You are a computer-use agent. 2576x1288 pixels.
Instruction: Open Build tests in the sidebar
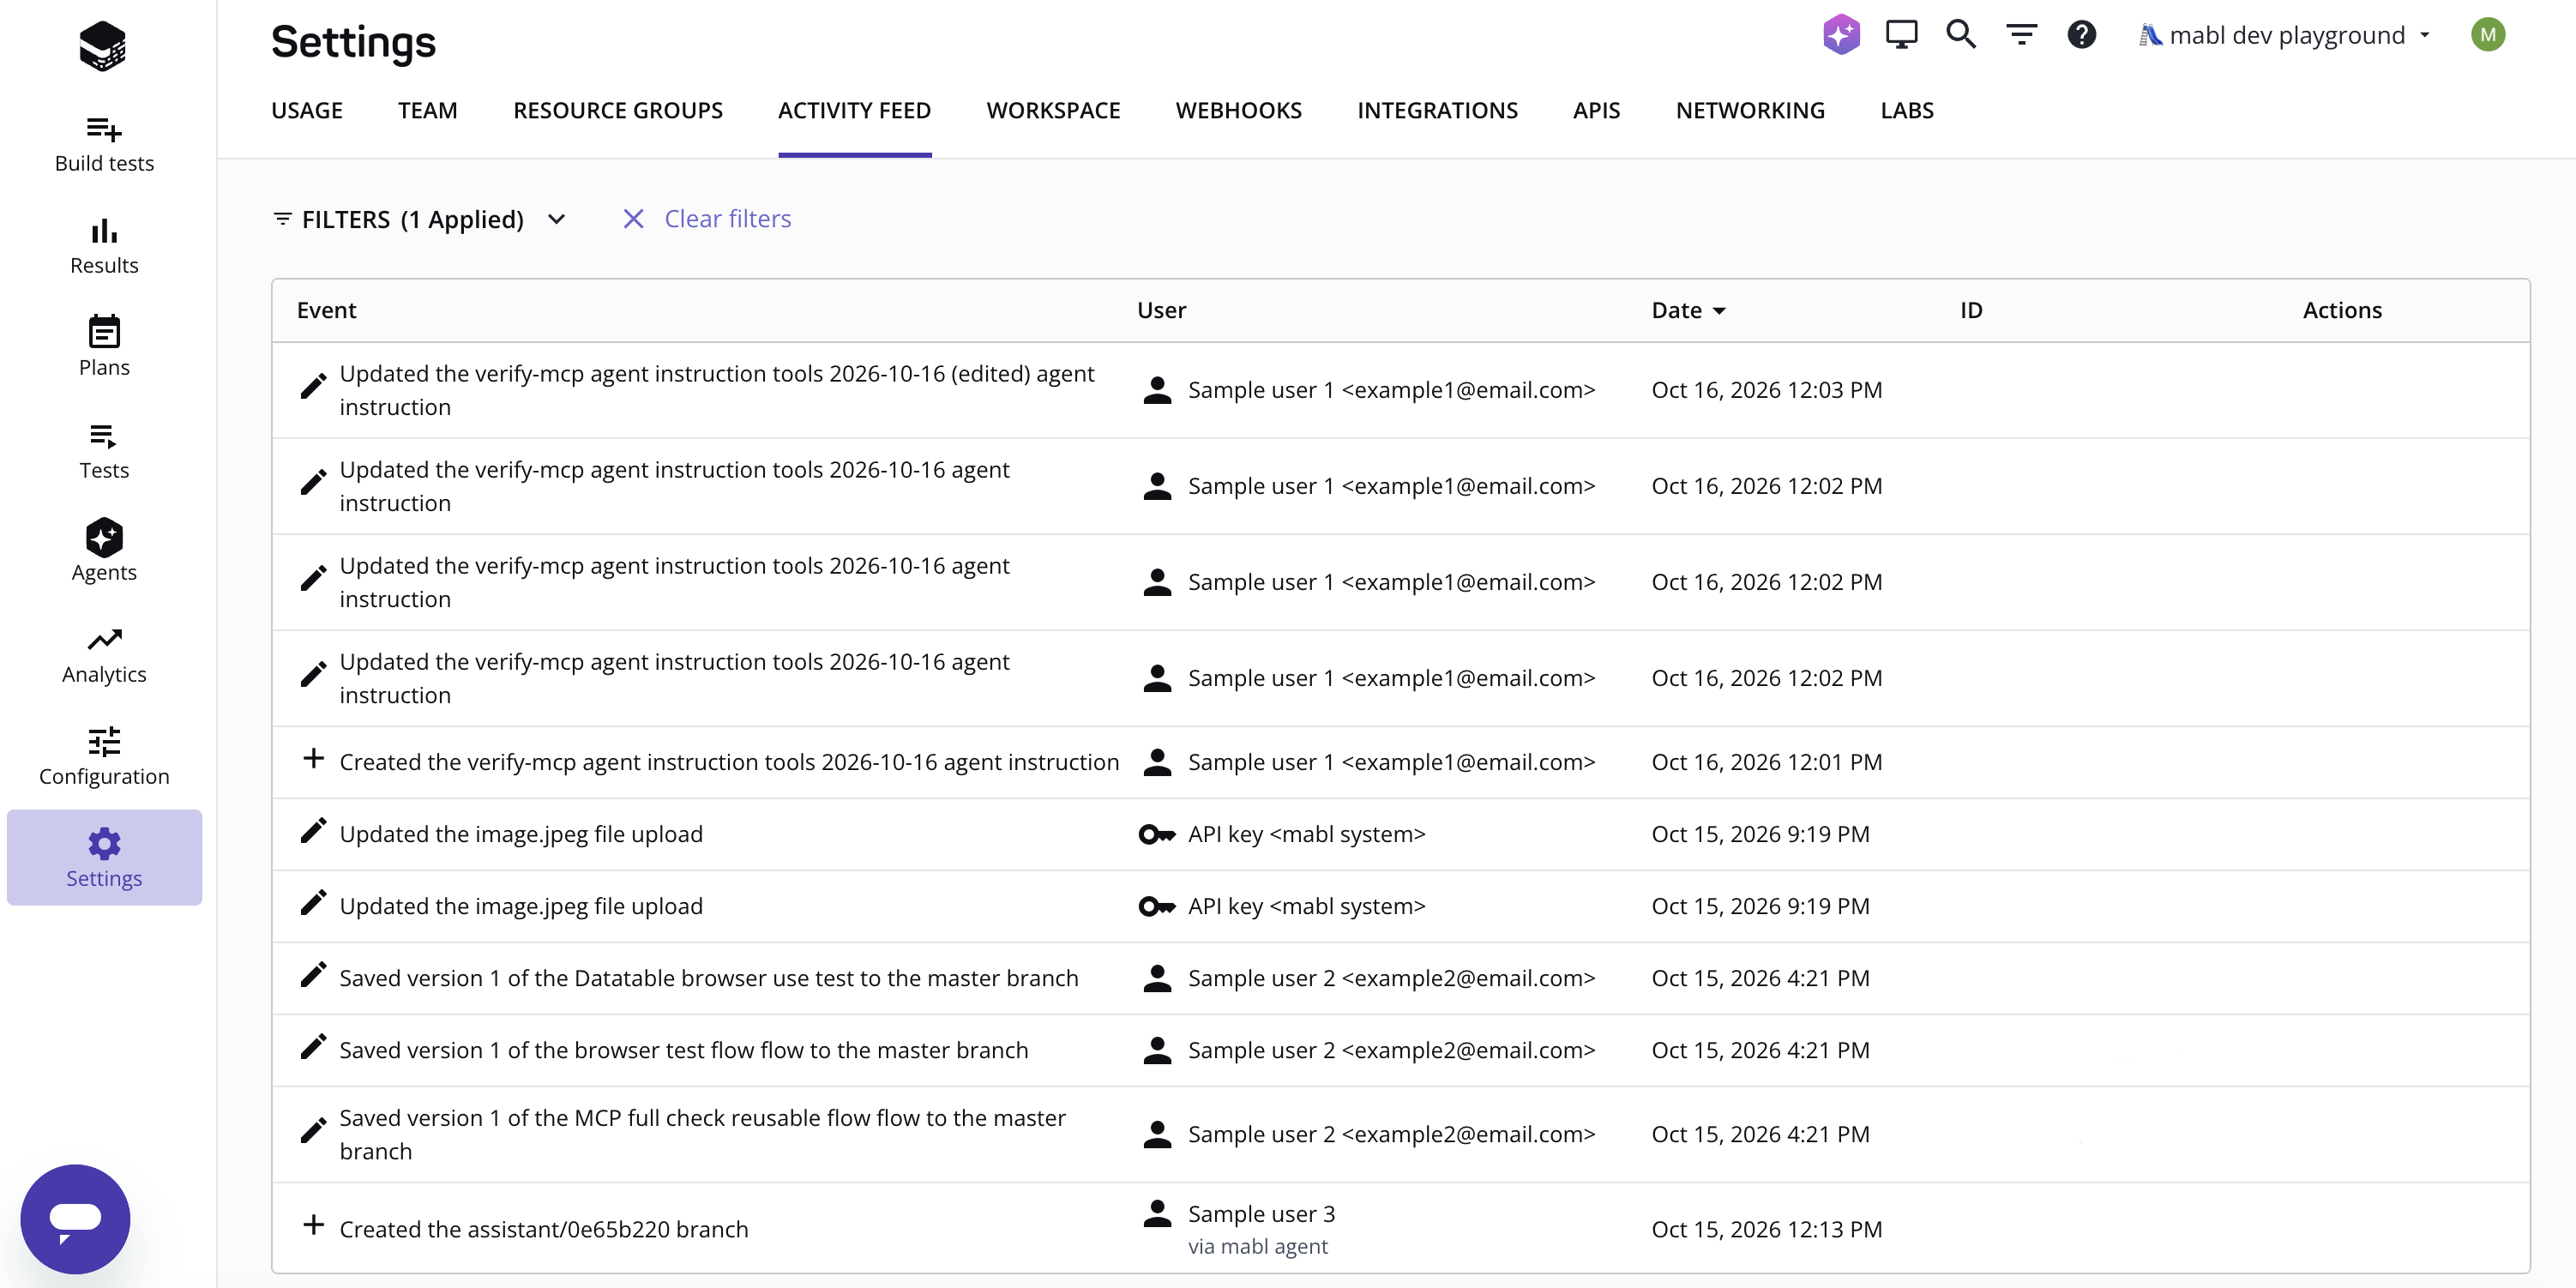[x=104, y=145]
